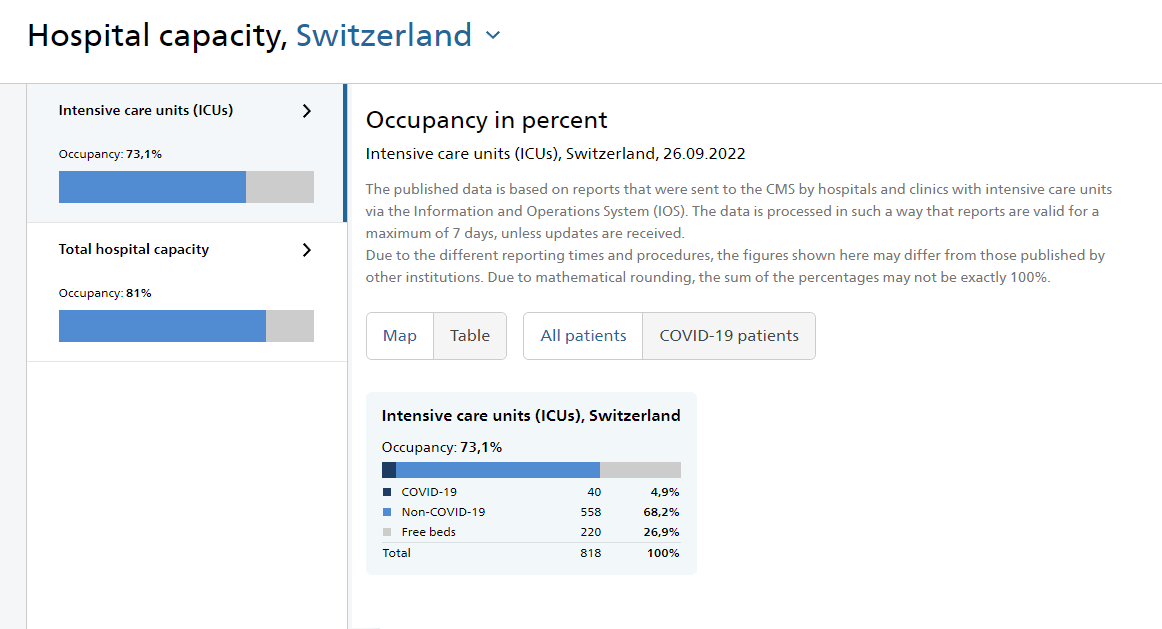Switch to the Map view tab
Screen dimensions: 1162x629
coord(400,336)
